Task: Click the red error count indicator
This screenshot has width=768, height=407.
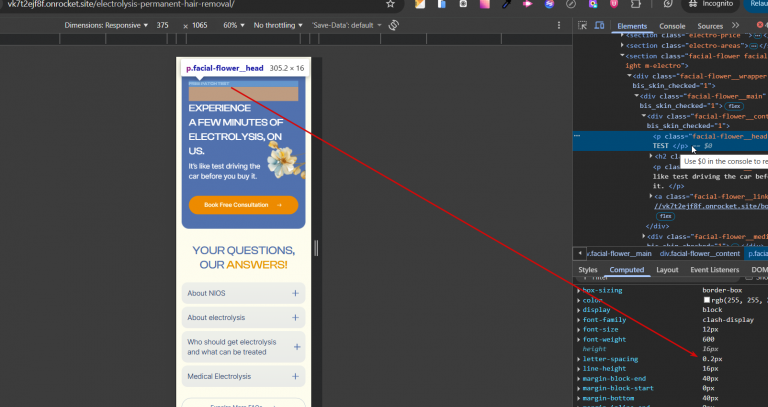Action: (762, 25)
